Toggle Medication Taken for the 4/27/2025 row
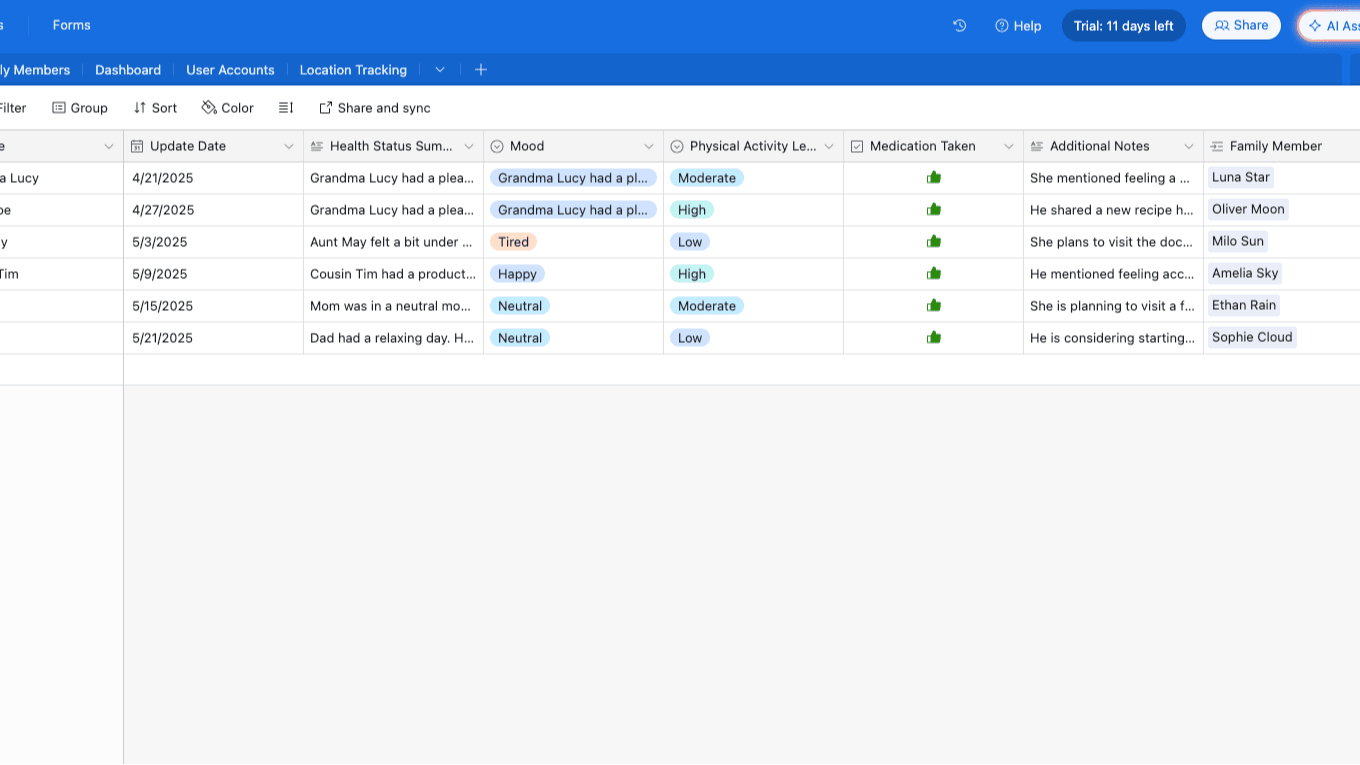 pos(934,209)
